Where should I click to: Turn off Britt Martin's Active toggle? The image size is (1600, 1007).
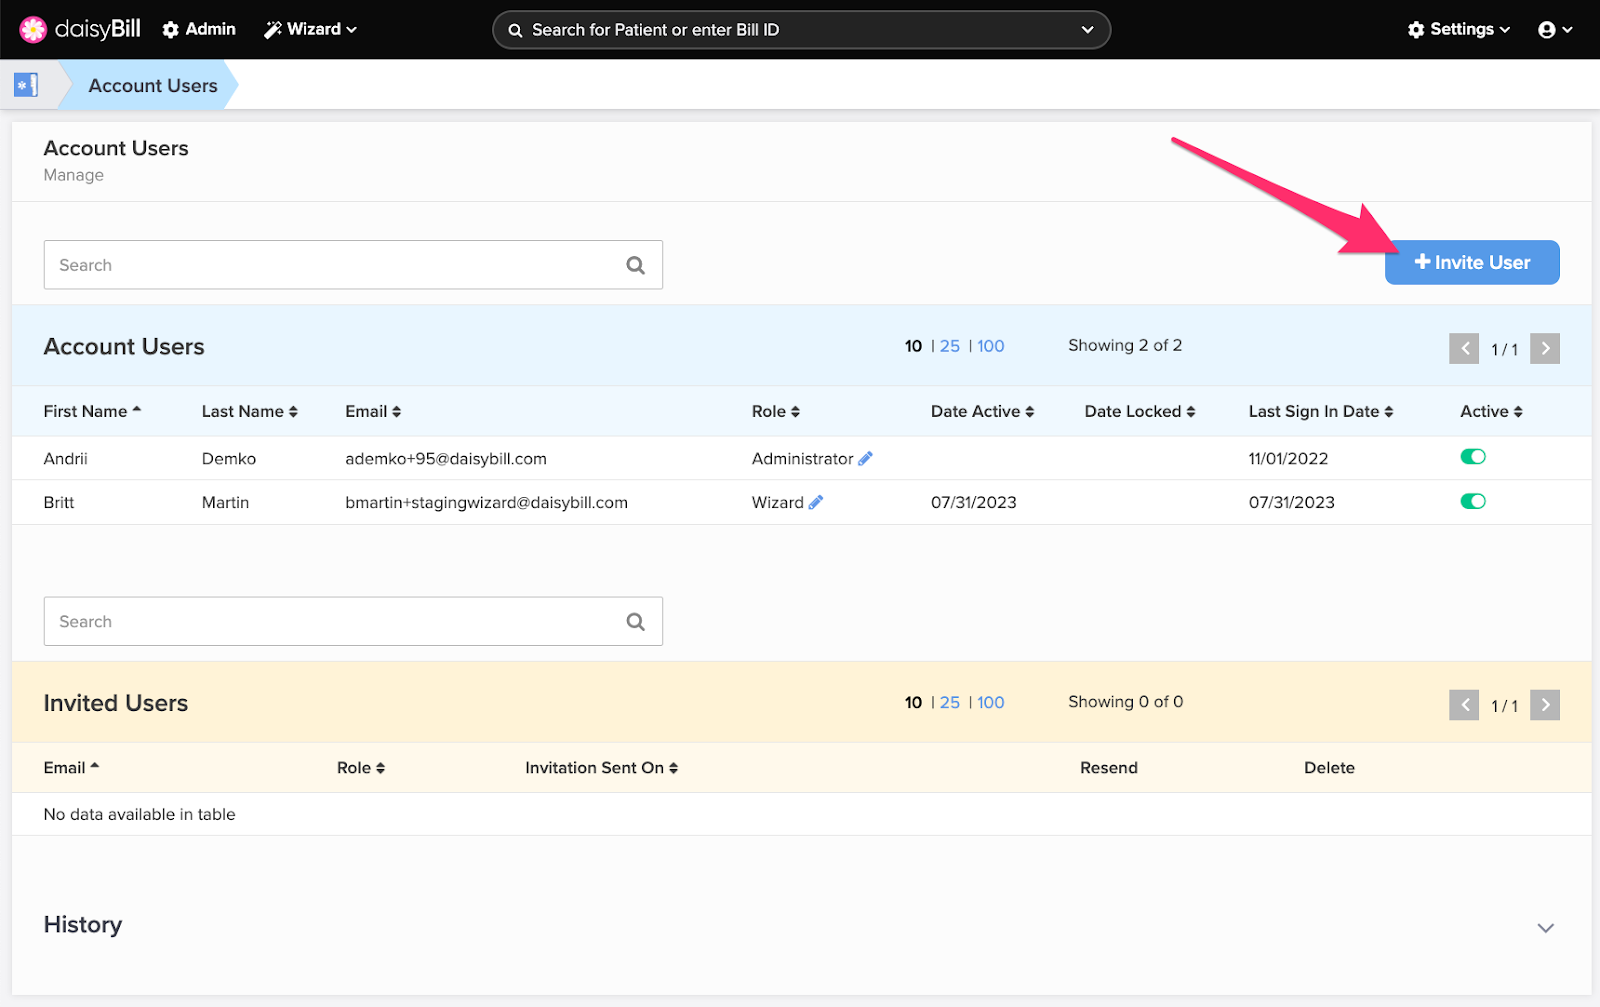coord(1473,501)
